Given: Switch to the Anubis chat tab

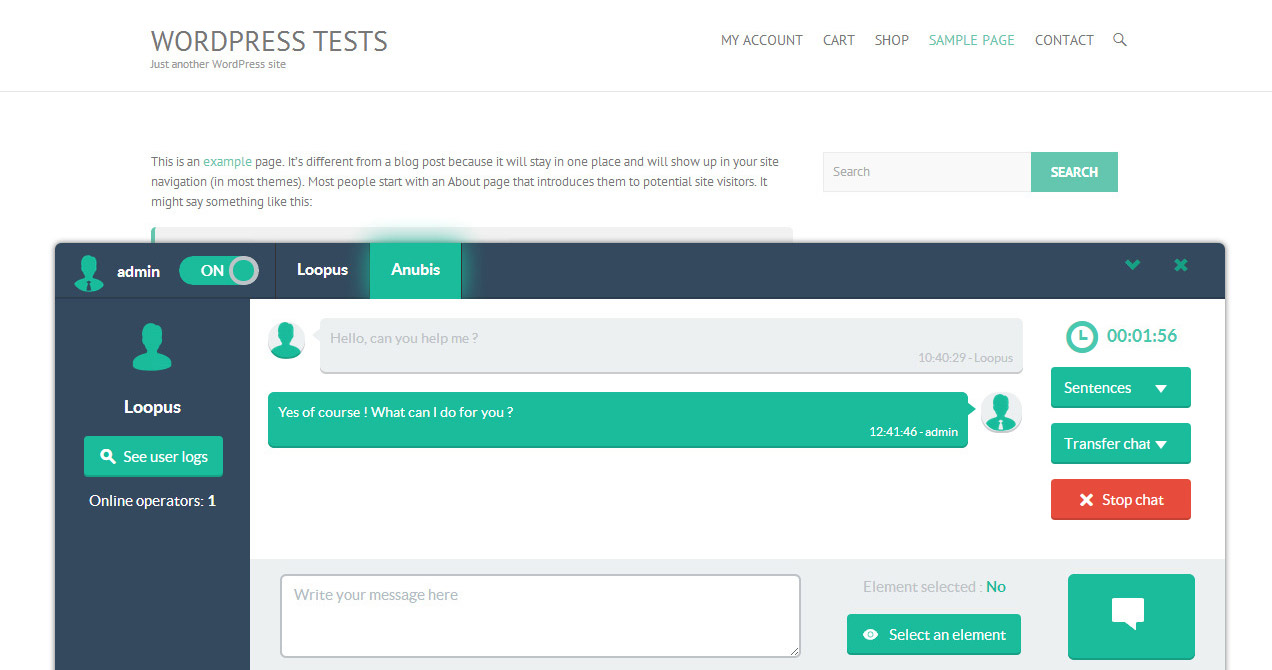Looking at the screenshot, I should [x=415, y=270].
